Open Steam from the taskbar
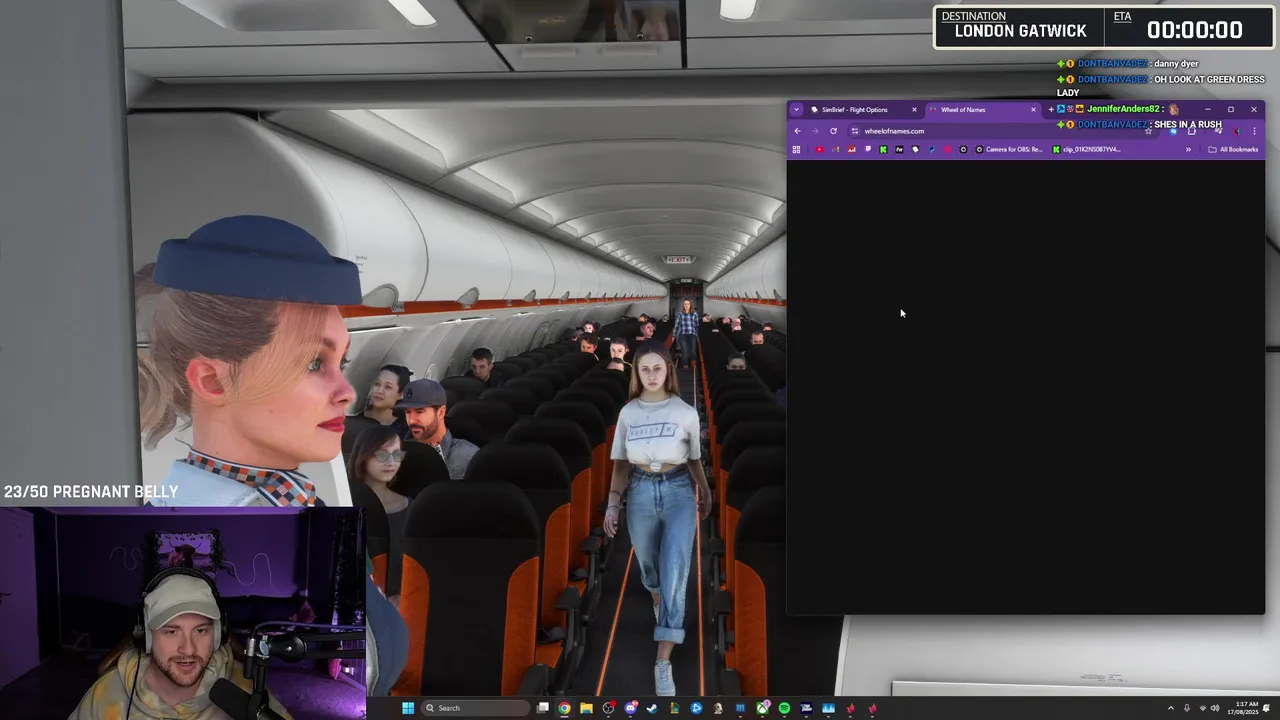Image resolution: width=1280 pixels, height=720 pixels. pos(652,708)
